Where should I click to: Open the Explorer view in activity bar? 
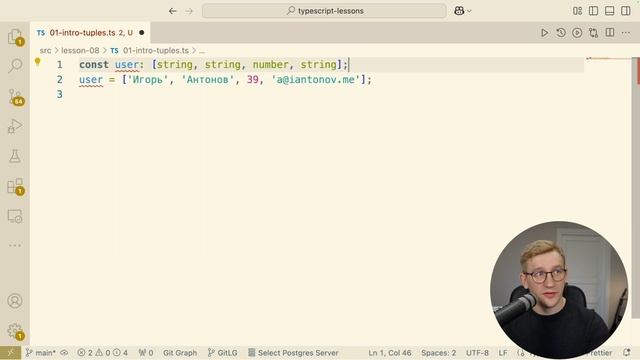(x=15, y=37)
